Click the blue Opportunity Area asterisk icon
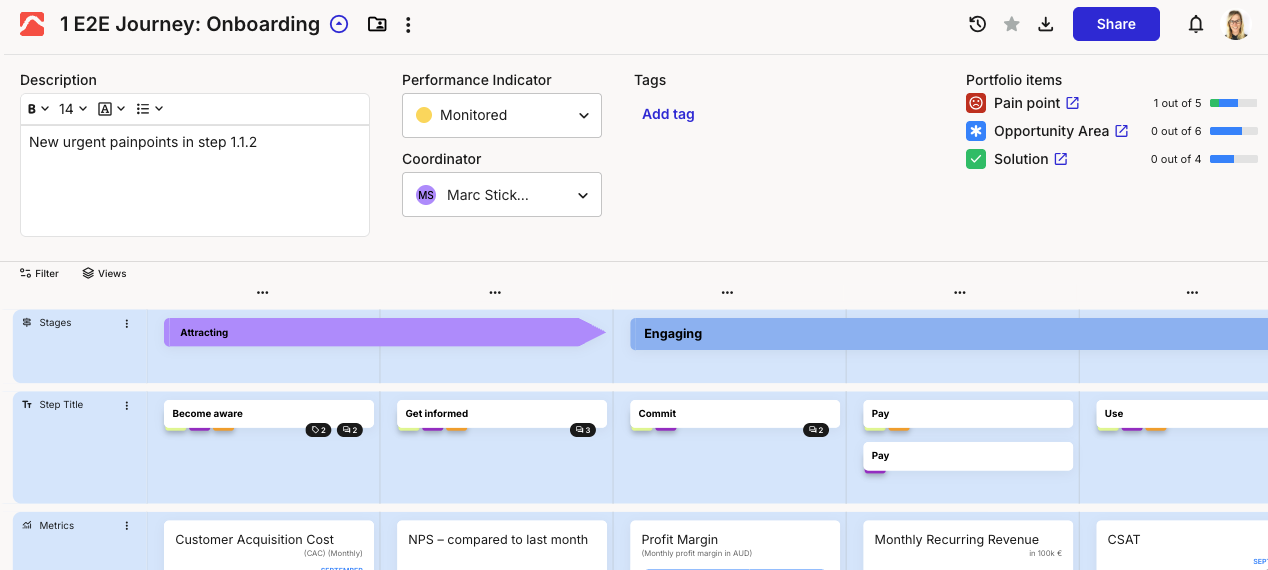The width and height of the screenshot is (1268, 570). pos(976,131)
